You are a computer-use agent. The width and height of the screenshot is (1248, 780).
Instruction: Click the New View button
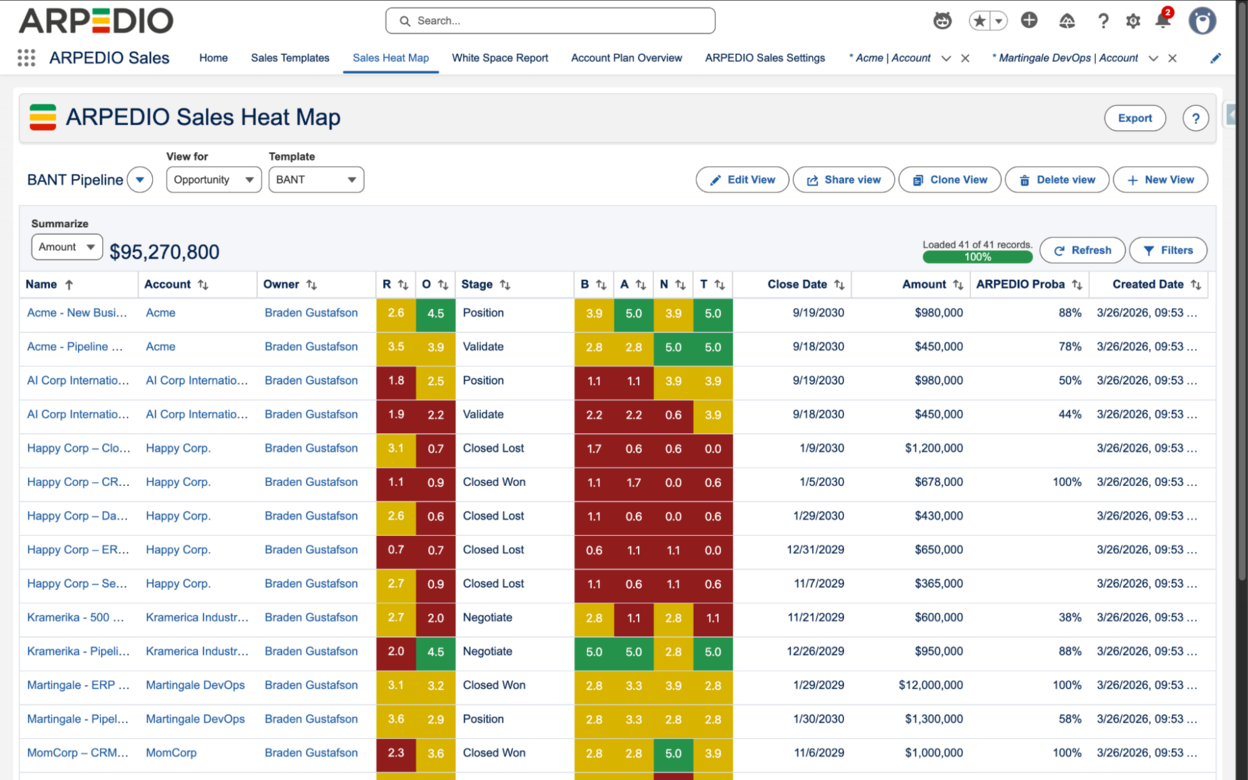click(x=1160, y=180)
